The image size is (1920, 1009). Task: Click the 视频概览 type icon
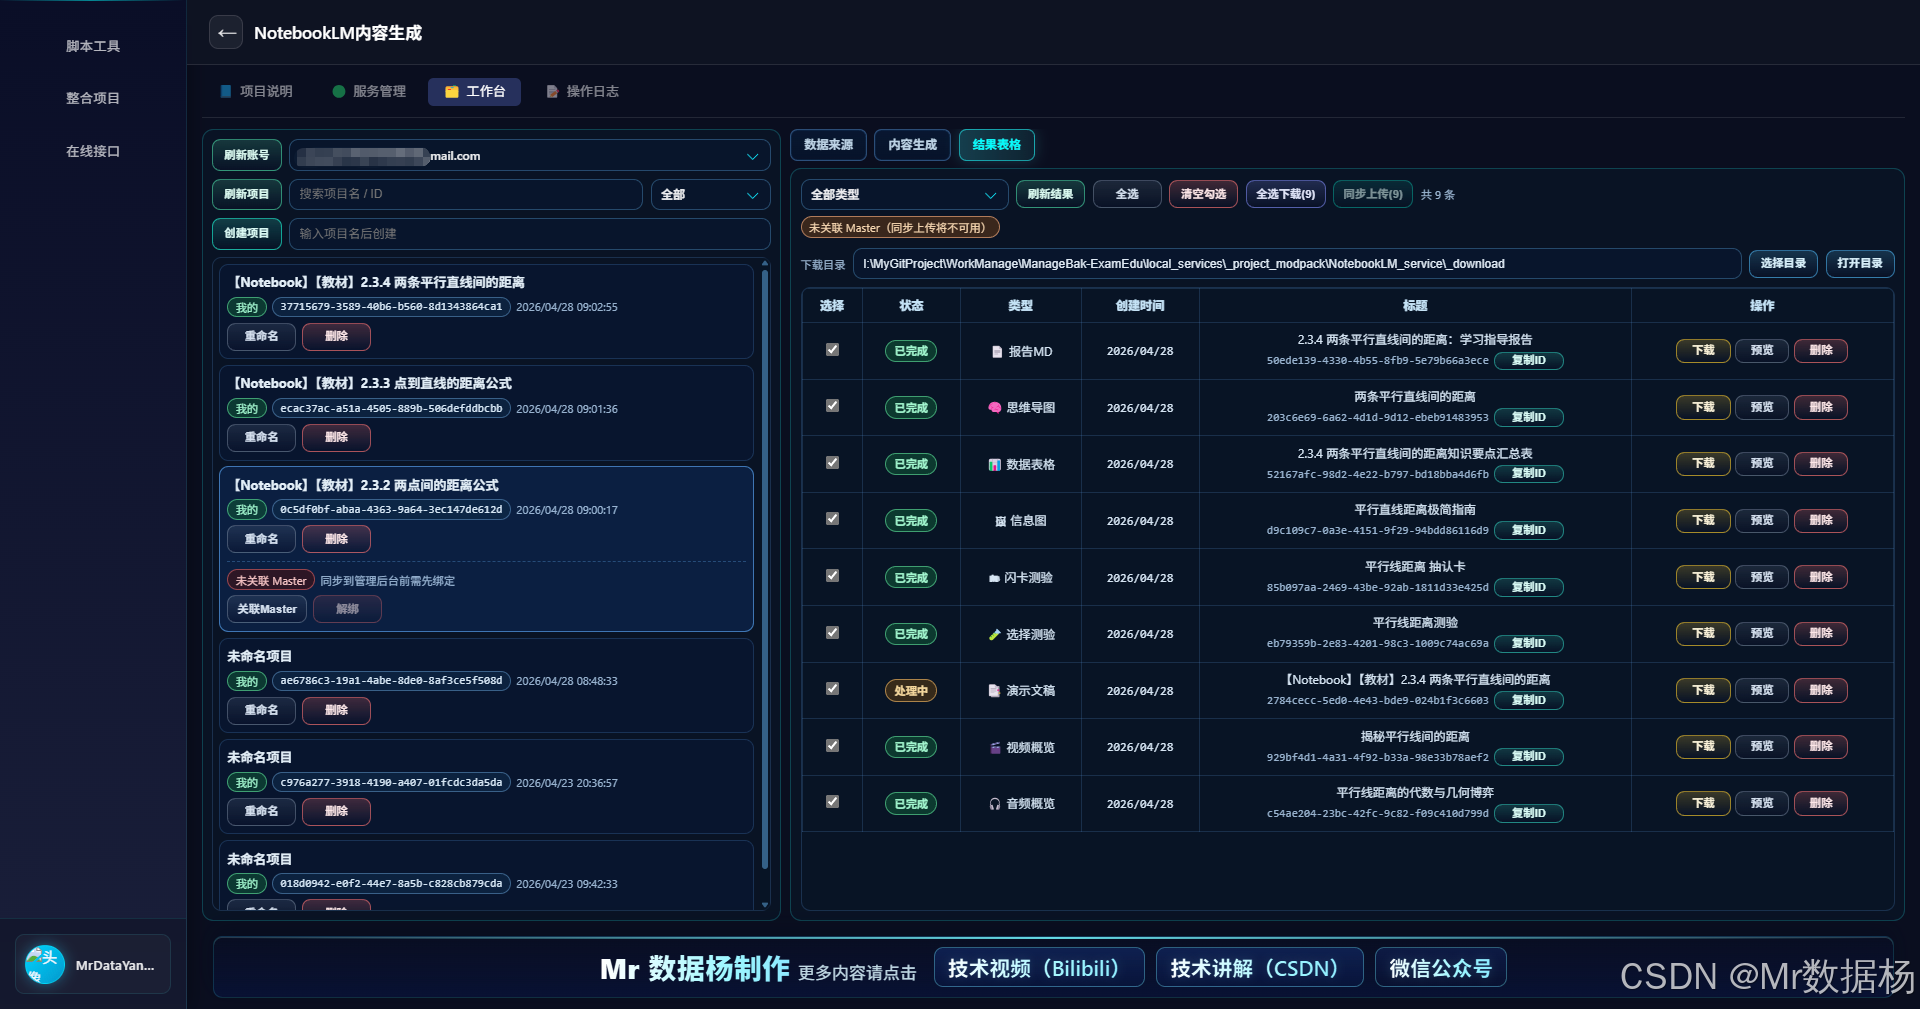pyautogui.click(x=995, y=748)
